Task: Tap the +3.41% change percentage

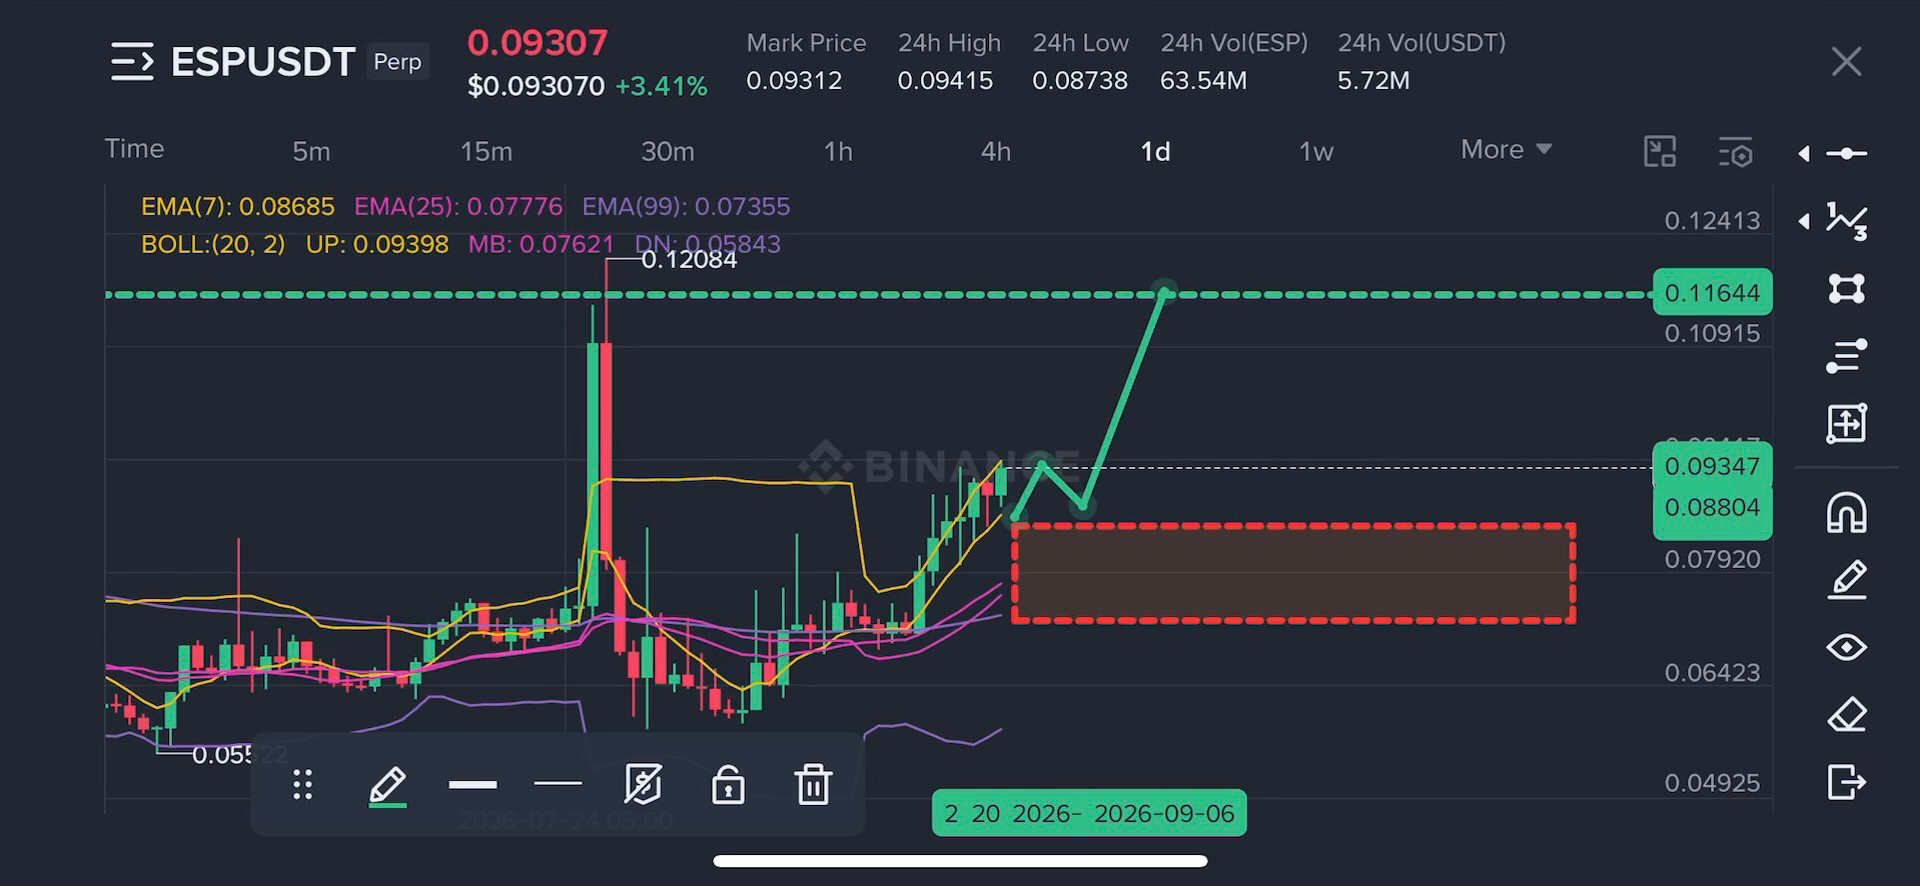Action: tap(661, 86)
